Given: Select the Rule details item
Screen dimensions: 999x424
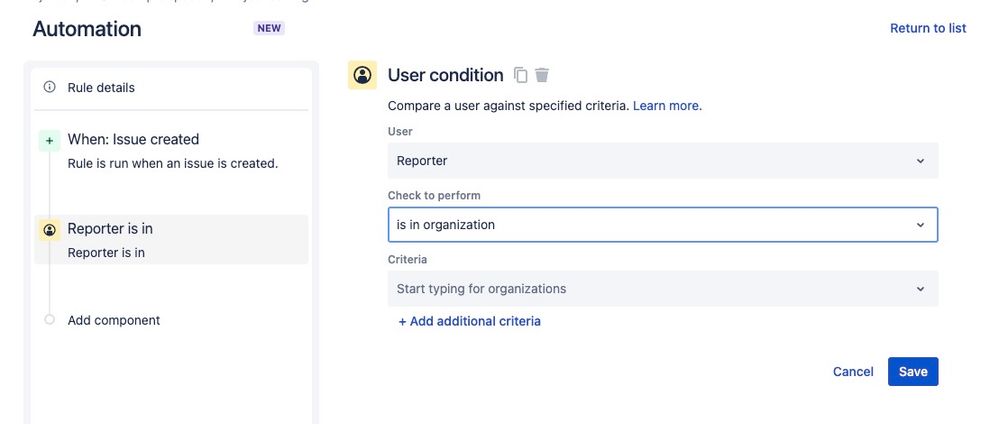Looking at the screenshot, I should [101, 88].
